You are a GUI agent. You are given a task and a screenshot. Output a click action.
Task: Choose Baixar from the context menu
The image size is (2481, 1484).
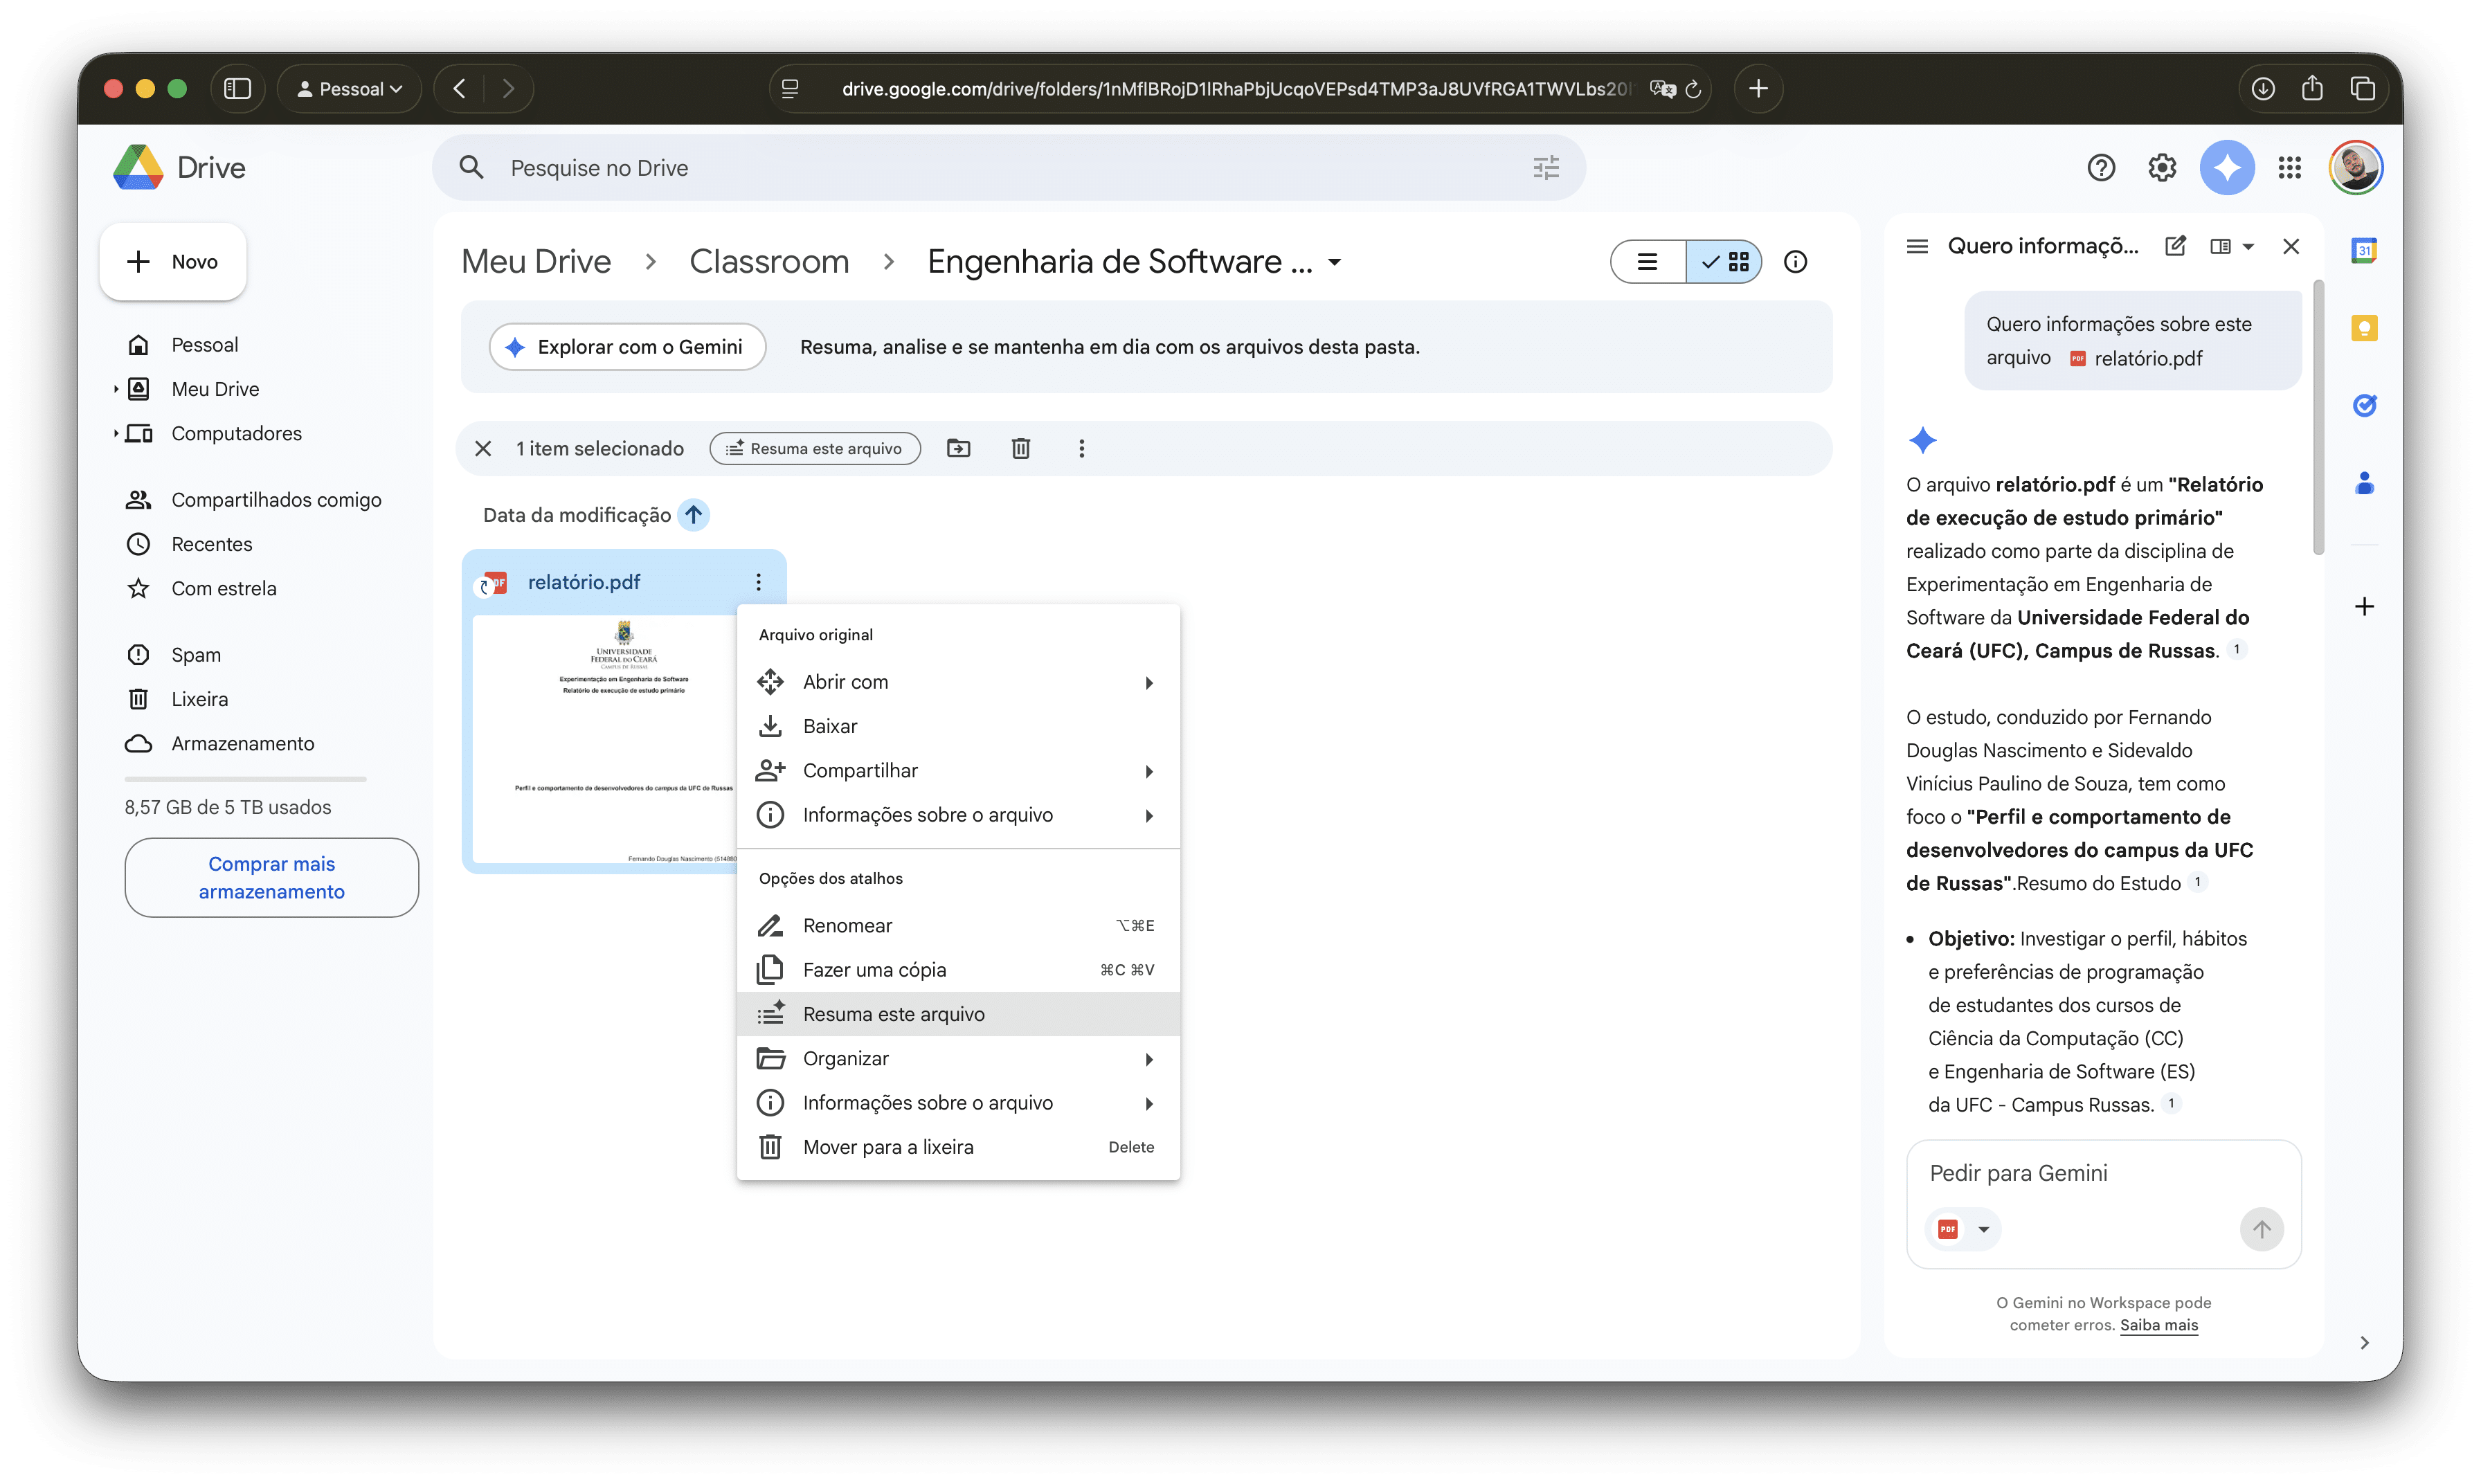coord(829,726)
